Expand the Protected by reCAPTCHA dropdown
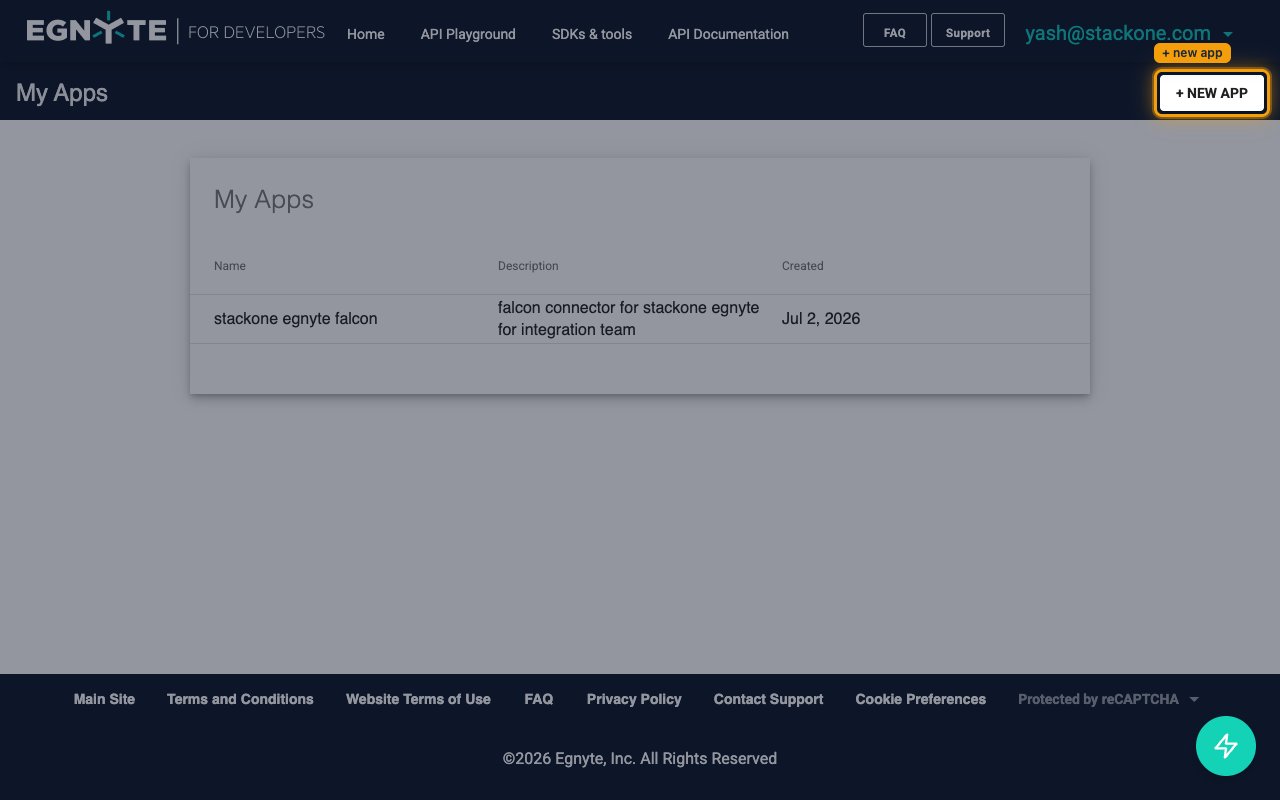This screenshot has width=1280, height=800. (x=1108, y=699)
